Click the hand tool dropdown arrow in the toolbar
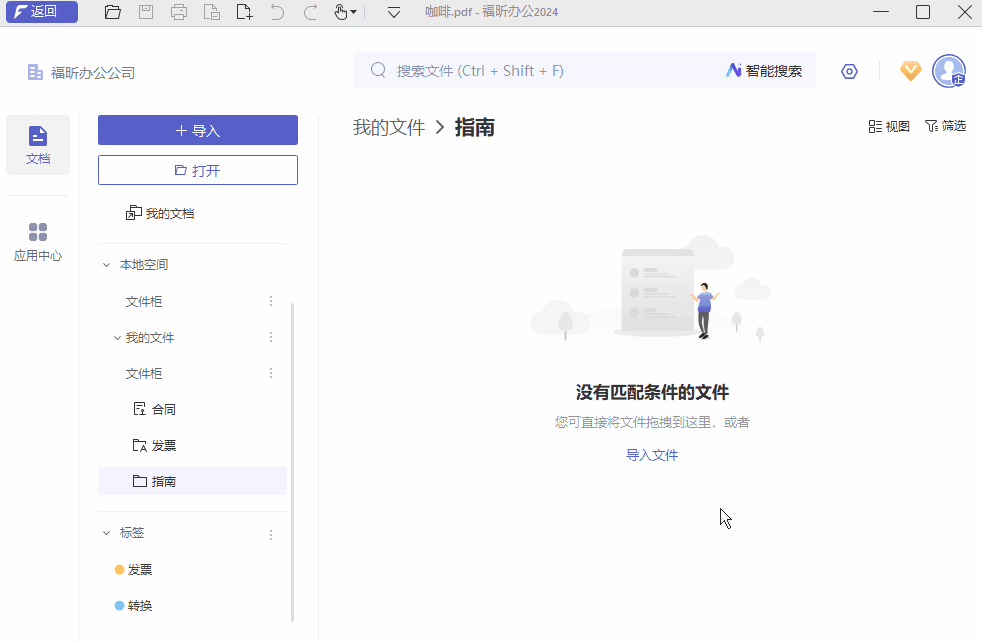Screen dimensions: 982x642 [355, 12]
